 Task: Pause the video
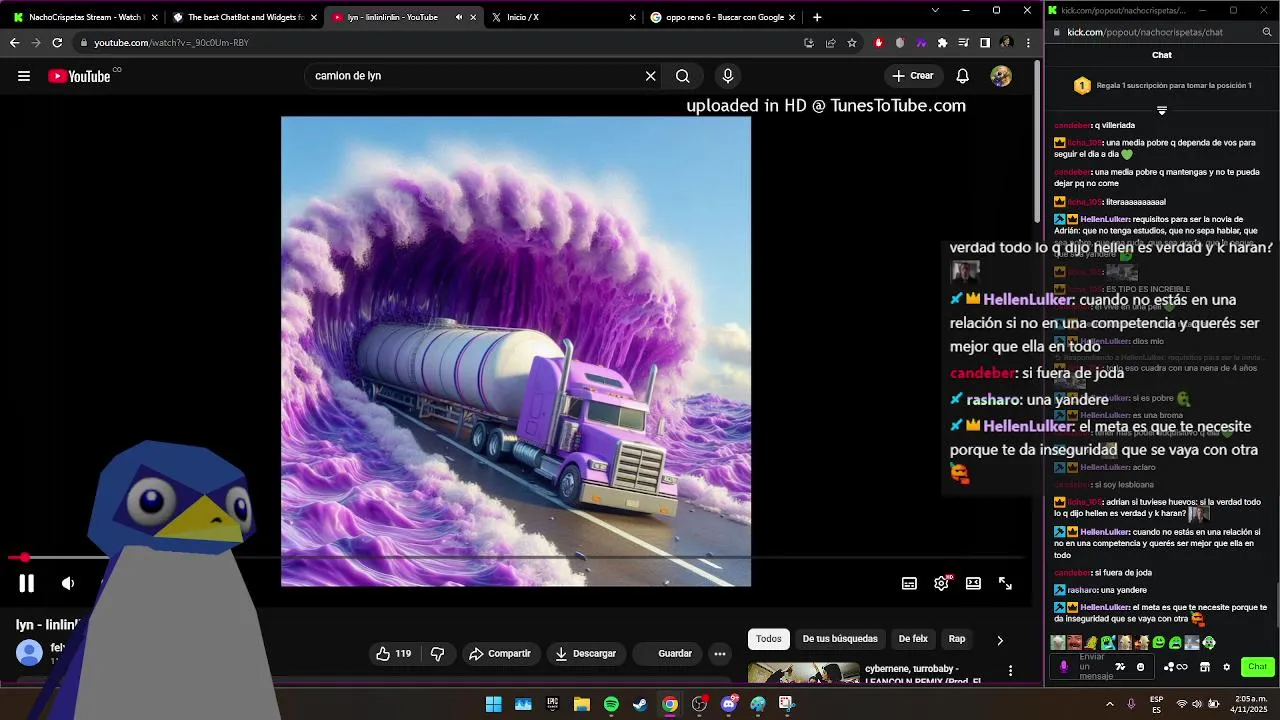pos(27,583)
